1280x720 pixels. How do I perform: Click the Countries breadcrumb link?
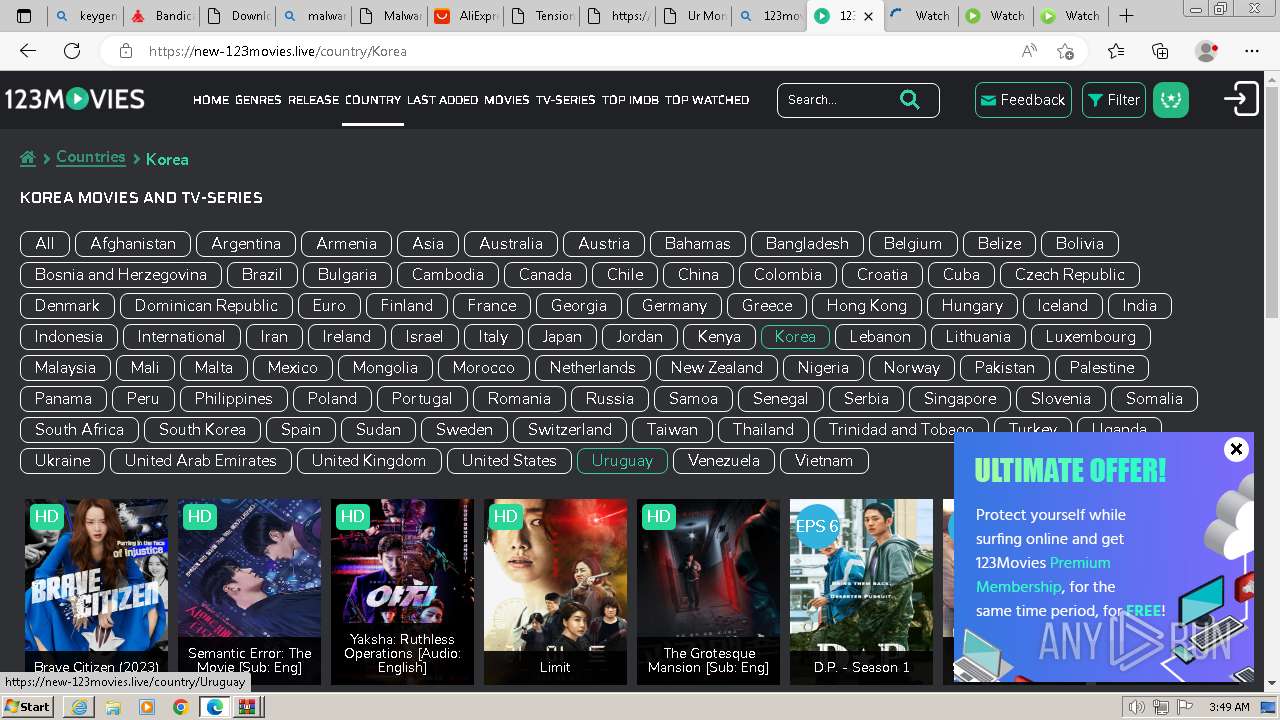tap(91, 157)
